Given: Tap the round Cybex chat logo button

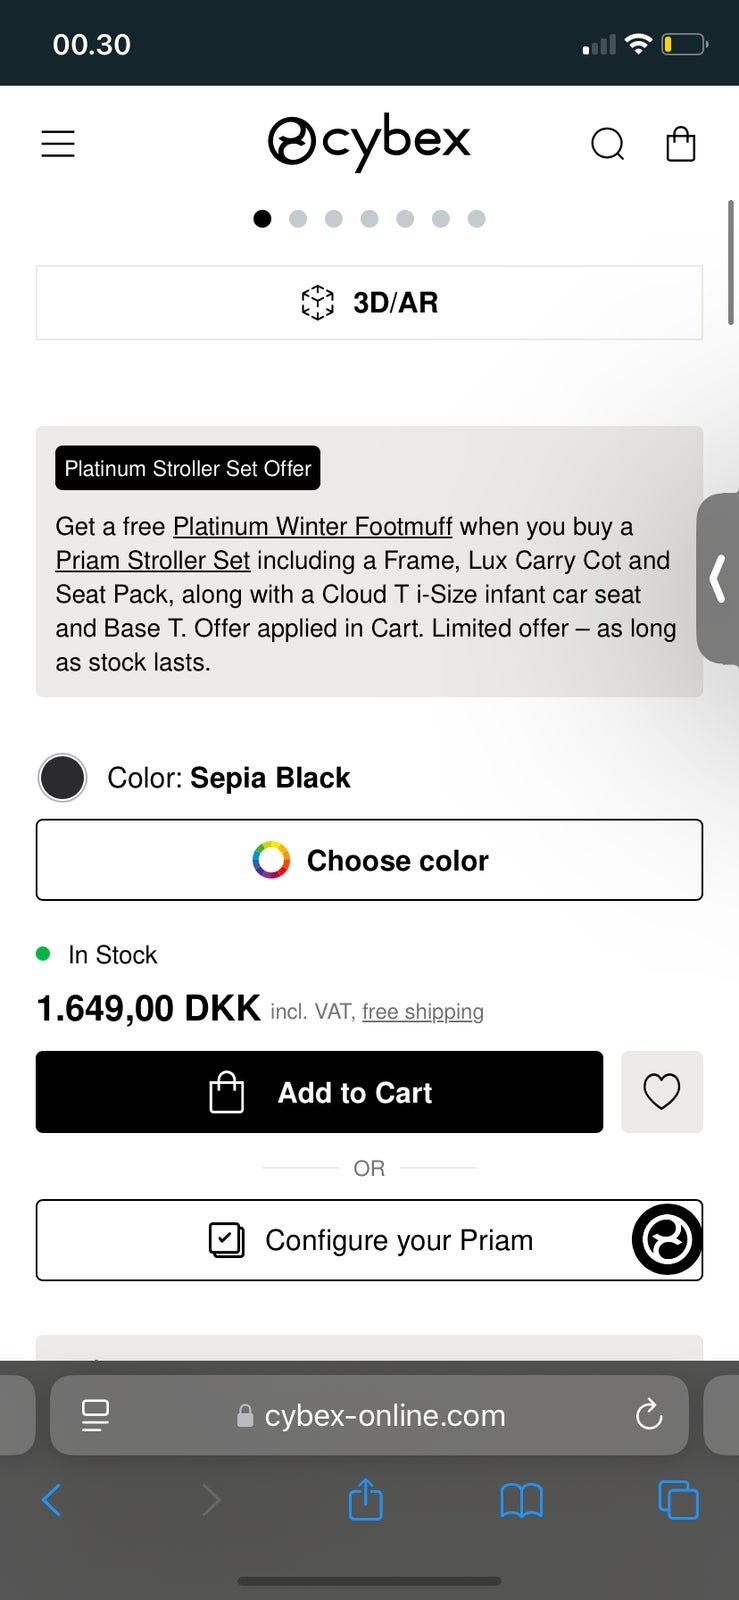Looking at the screenshot, I should tap(667, 1240).
